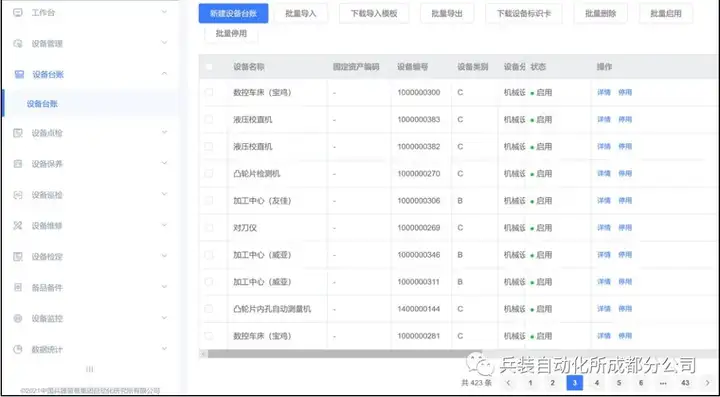Viewport: 720px width, 397px height.
Task: Open 详情 for device 1000000300
Action: coord(604,92)
